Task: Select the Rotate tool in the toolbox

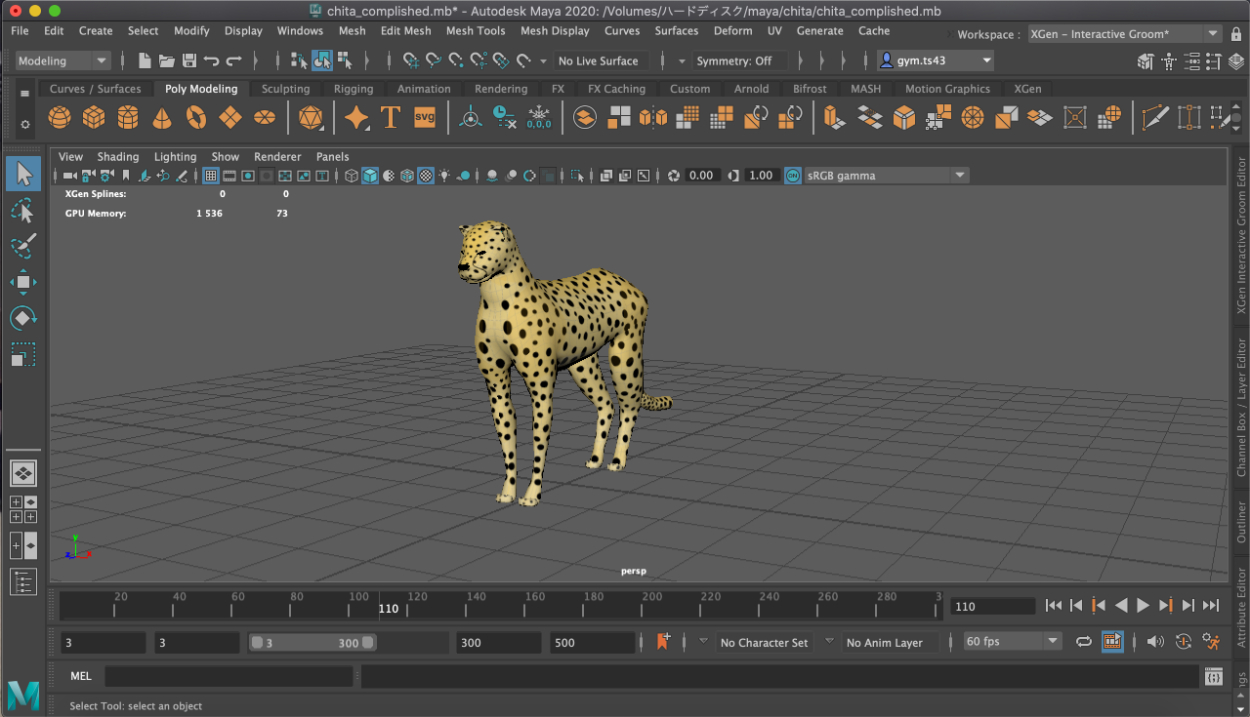Action: [x=23, y=318]
